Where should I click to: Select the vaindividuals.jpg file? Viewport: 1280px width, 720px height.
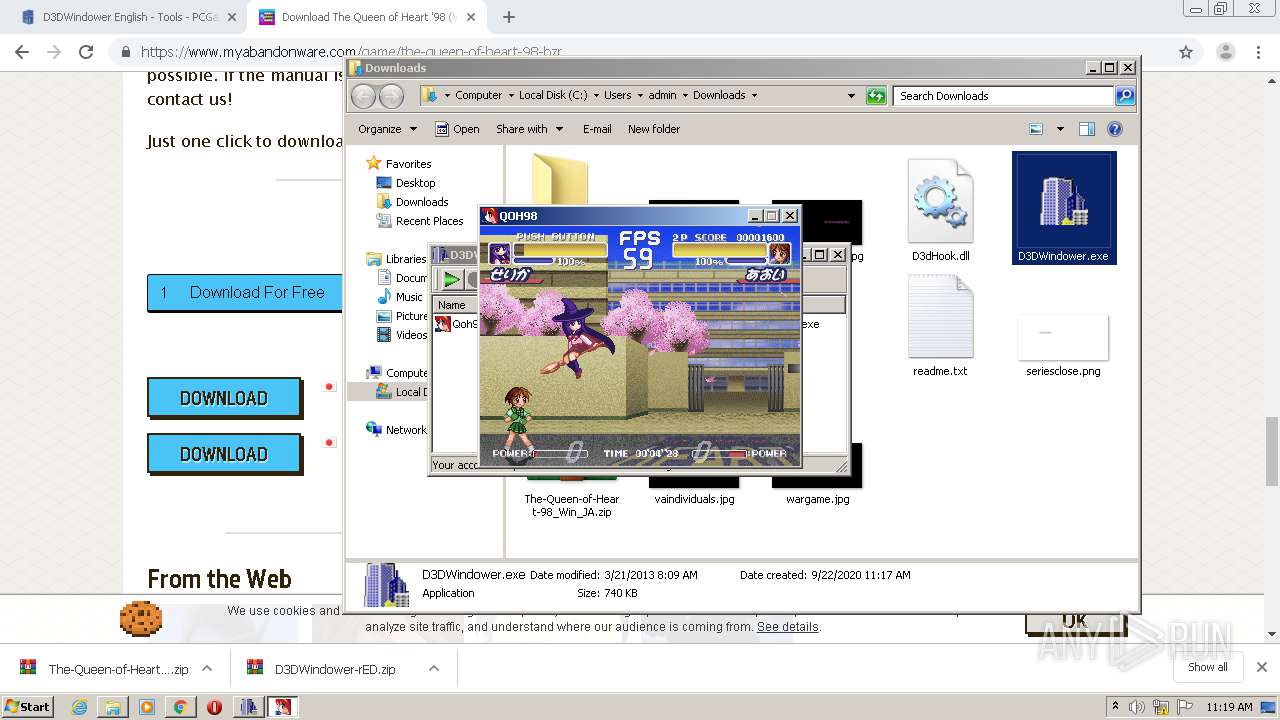(x=694, y=499)
